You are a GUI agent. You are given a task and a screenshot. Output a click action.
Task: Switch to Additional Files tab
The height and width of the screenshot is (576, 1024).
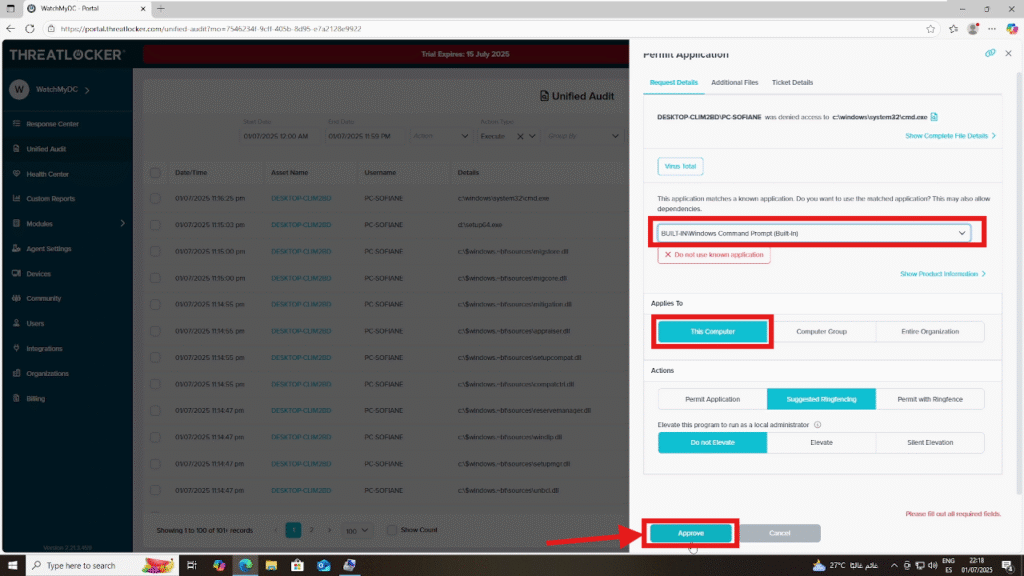[x=734, y=82]
